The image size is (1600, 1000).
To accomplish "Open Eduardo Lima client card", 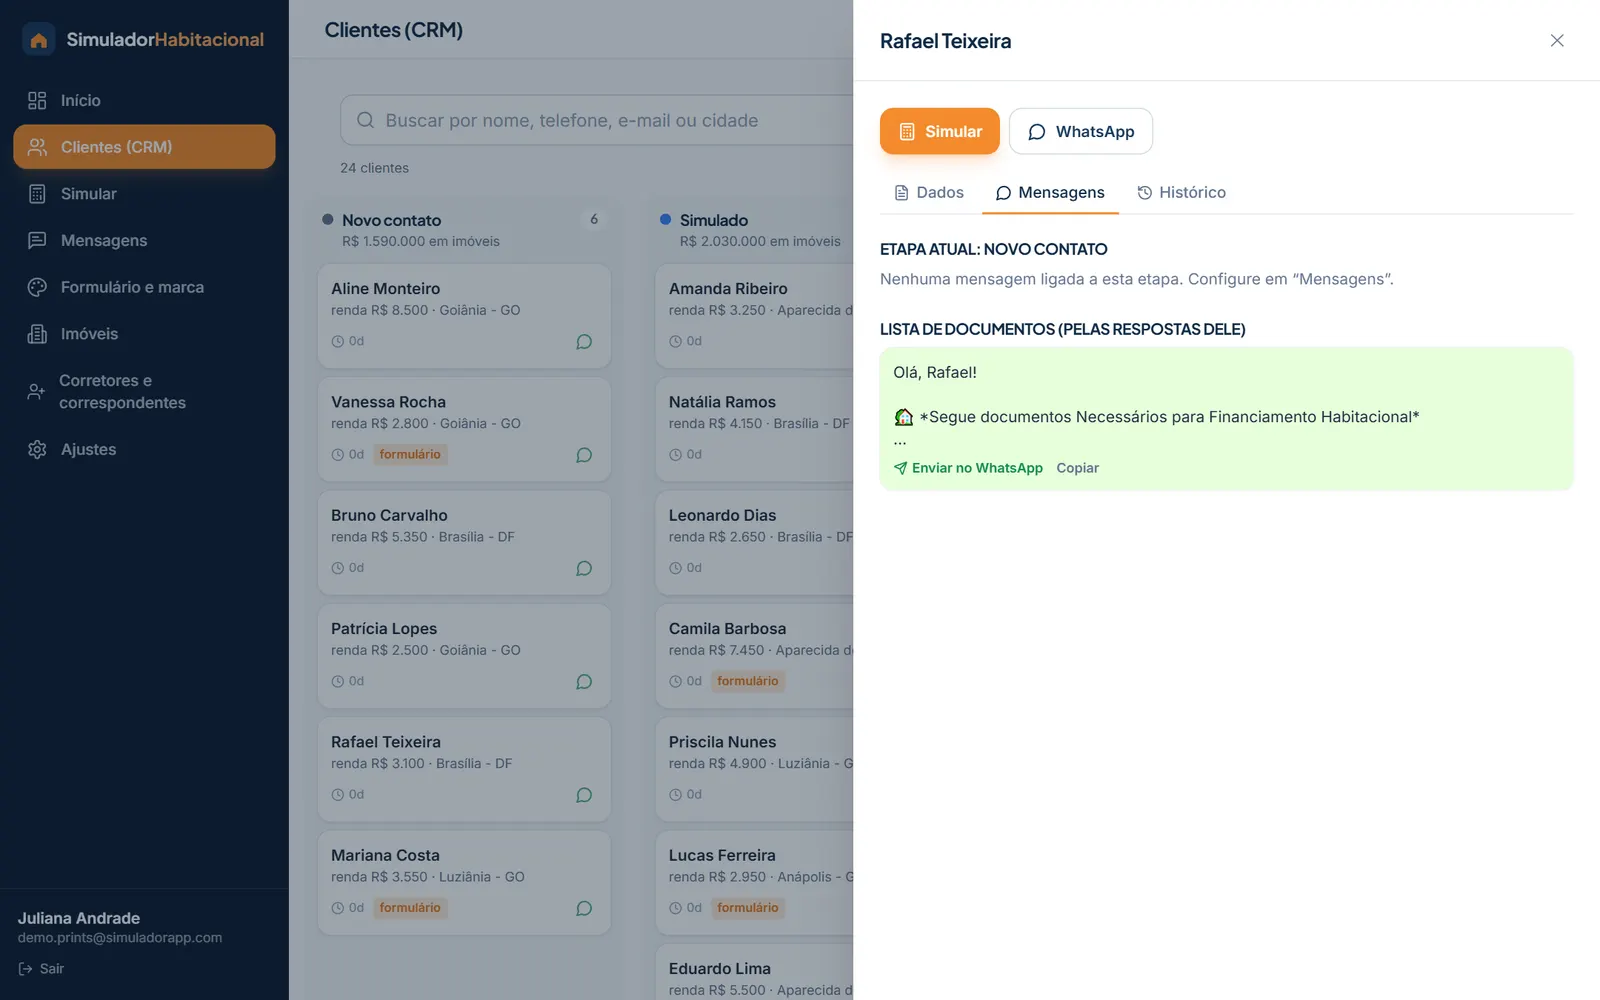I will (755, 972).
